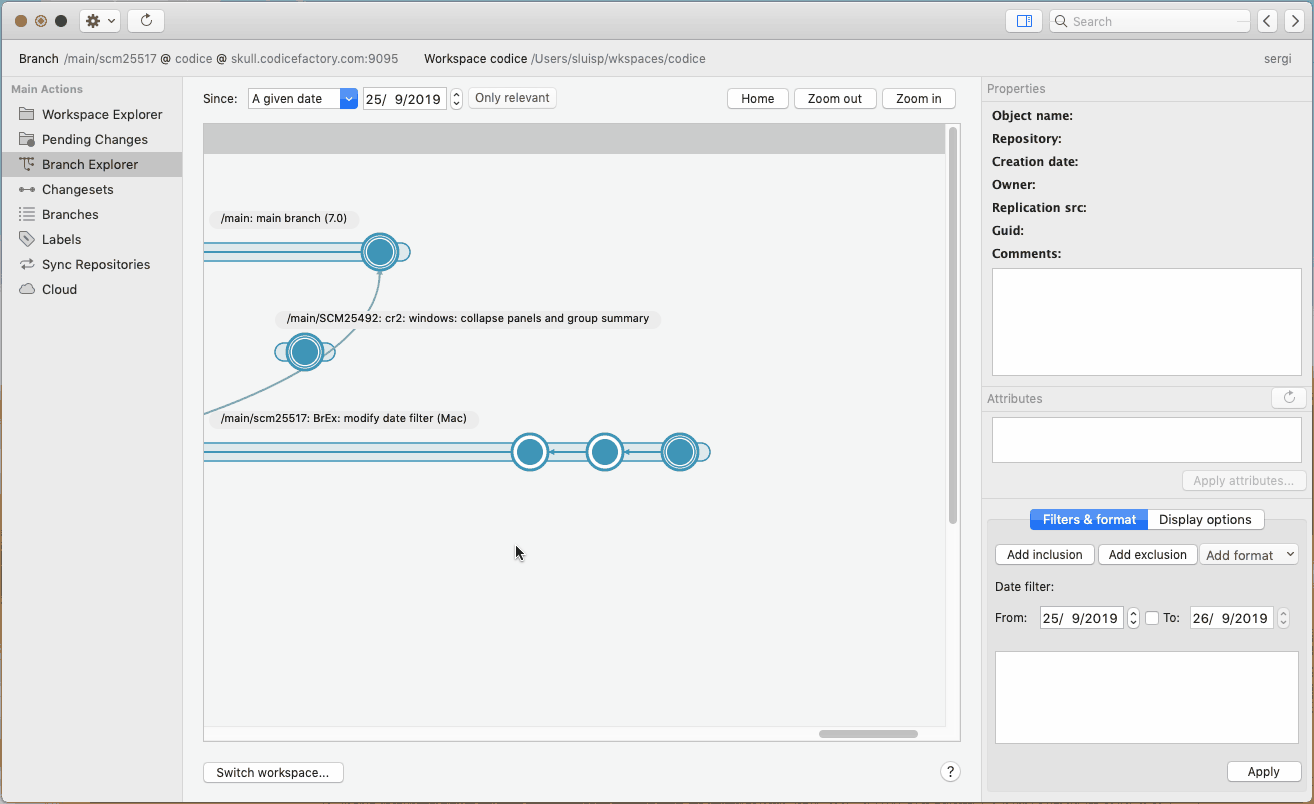Image resolution: width=1314 pixels, height=804 pixels.
Task: Open the Labels view
Action: [61, 239]
